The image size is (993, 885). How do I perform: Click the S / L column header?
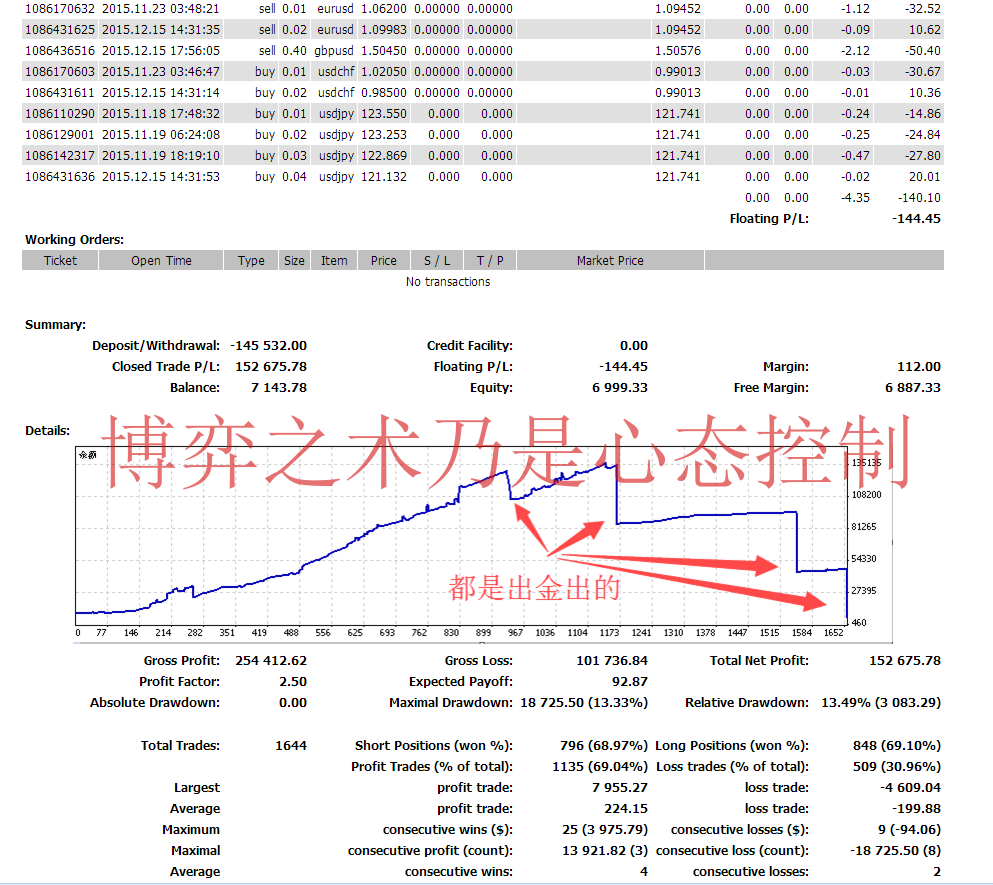(x=436, y=261)
